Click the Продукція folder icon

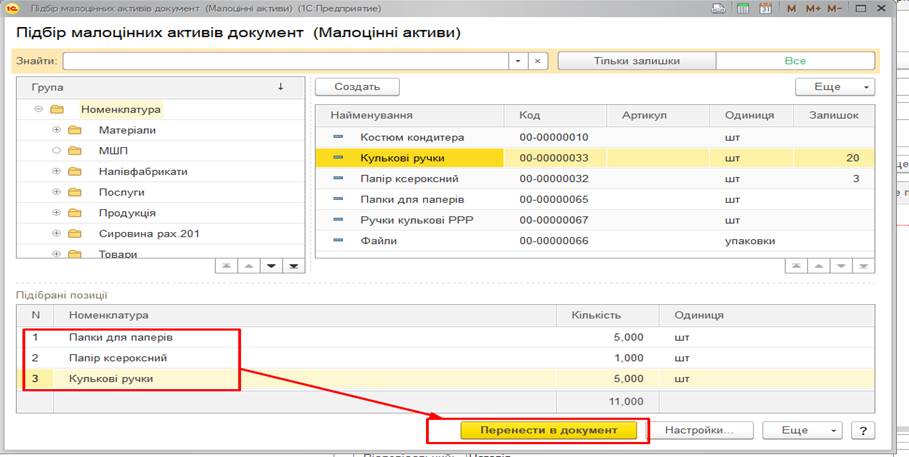(x=75, y=213)
